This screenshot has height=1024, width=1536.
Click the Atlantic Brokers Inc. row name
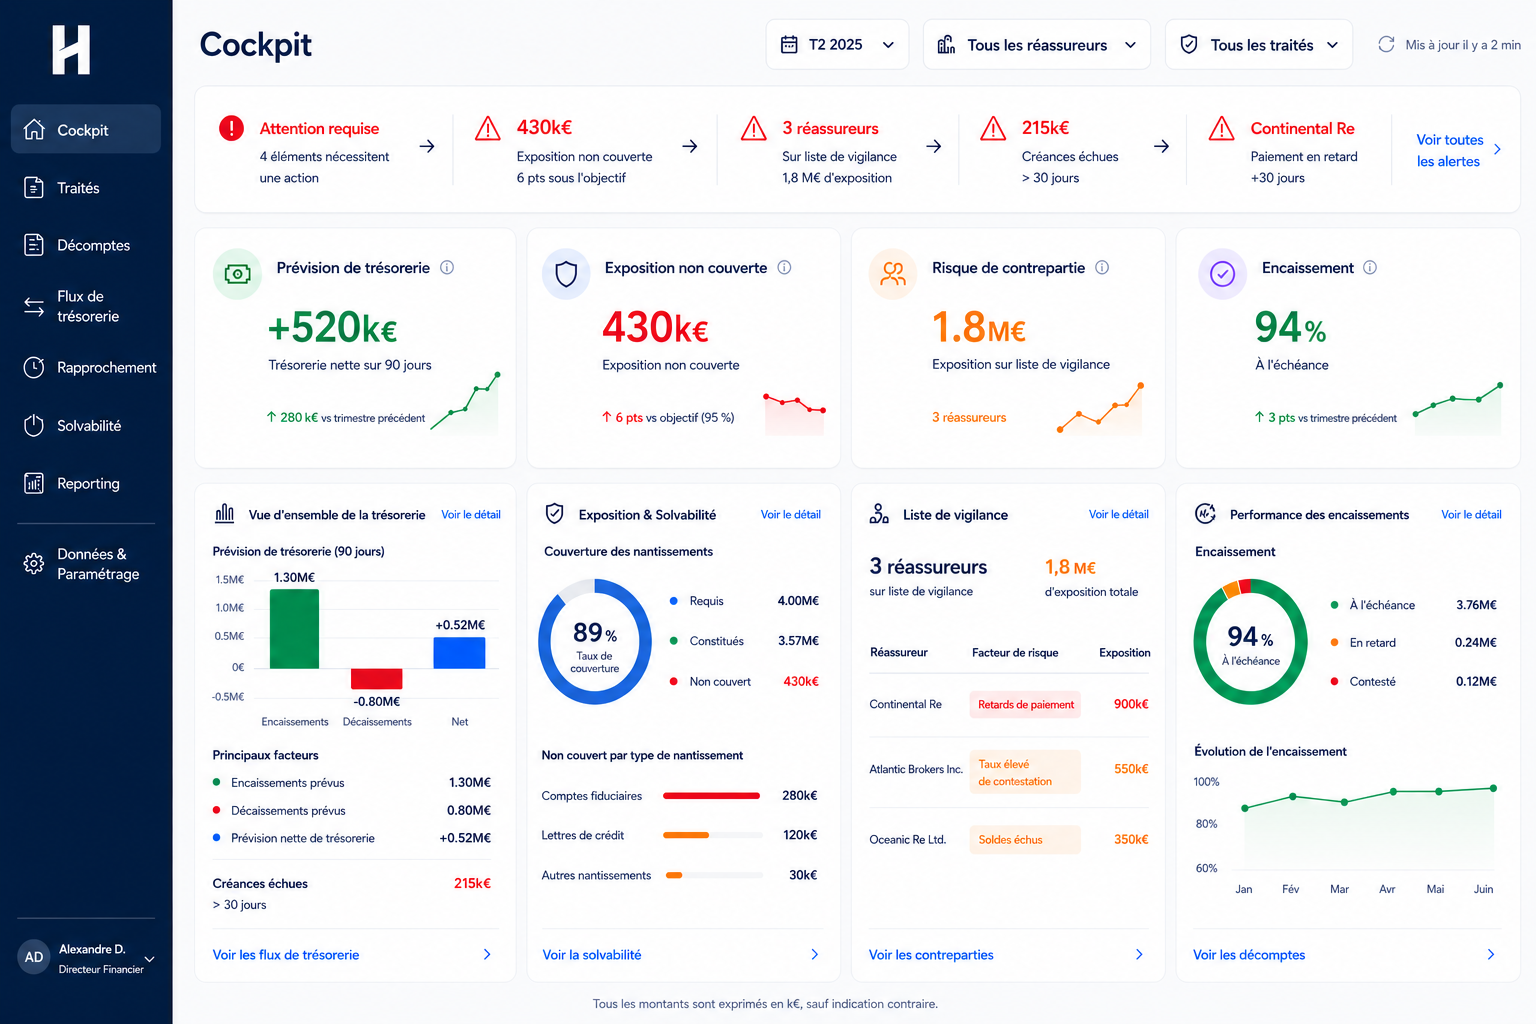click(x=916, y=769)
